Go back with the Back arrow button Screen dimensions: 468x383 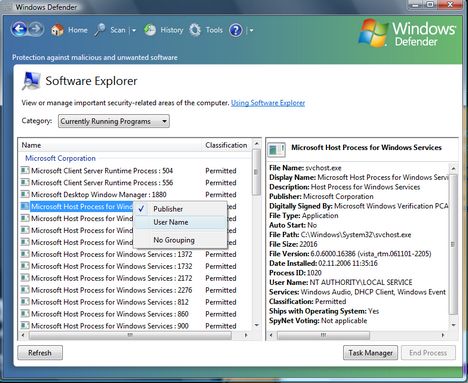[x=19, y=29]
